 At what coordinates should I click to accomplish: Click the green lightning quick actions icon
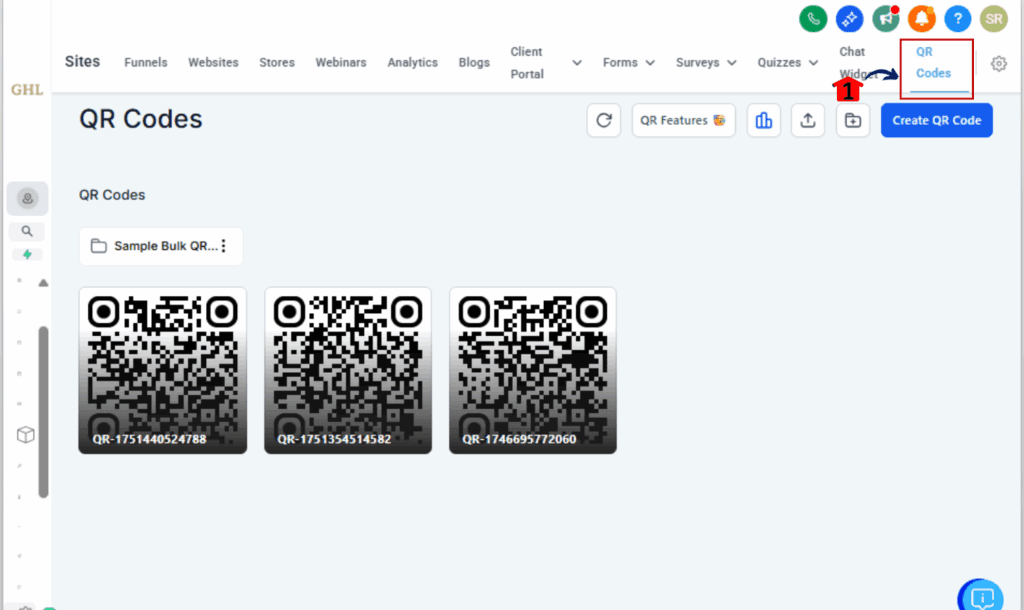click(27, 255)
